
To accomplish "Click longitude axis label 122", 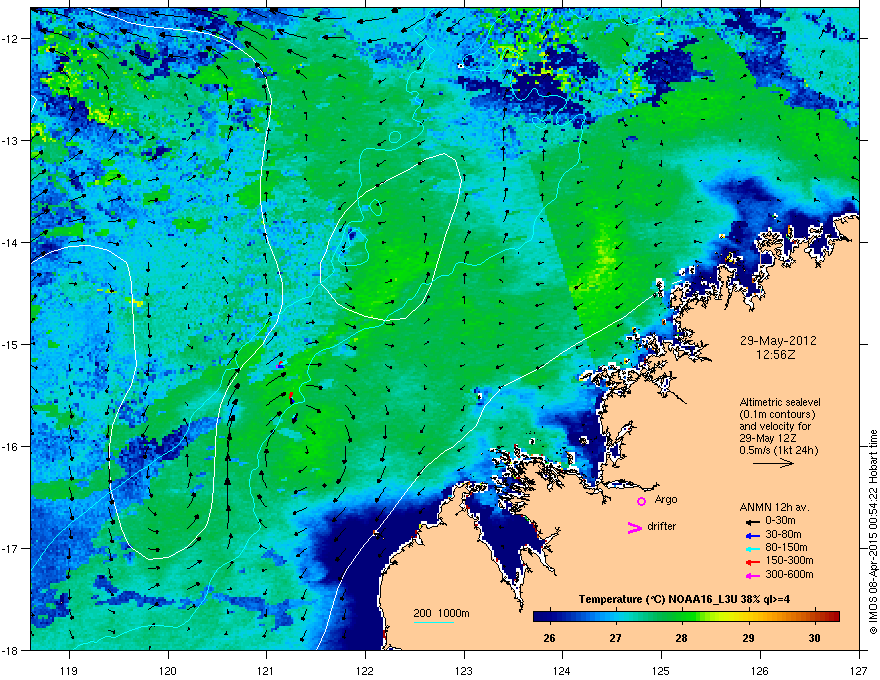I will click(x=365, y=670).
